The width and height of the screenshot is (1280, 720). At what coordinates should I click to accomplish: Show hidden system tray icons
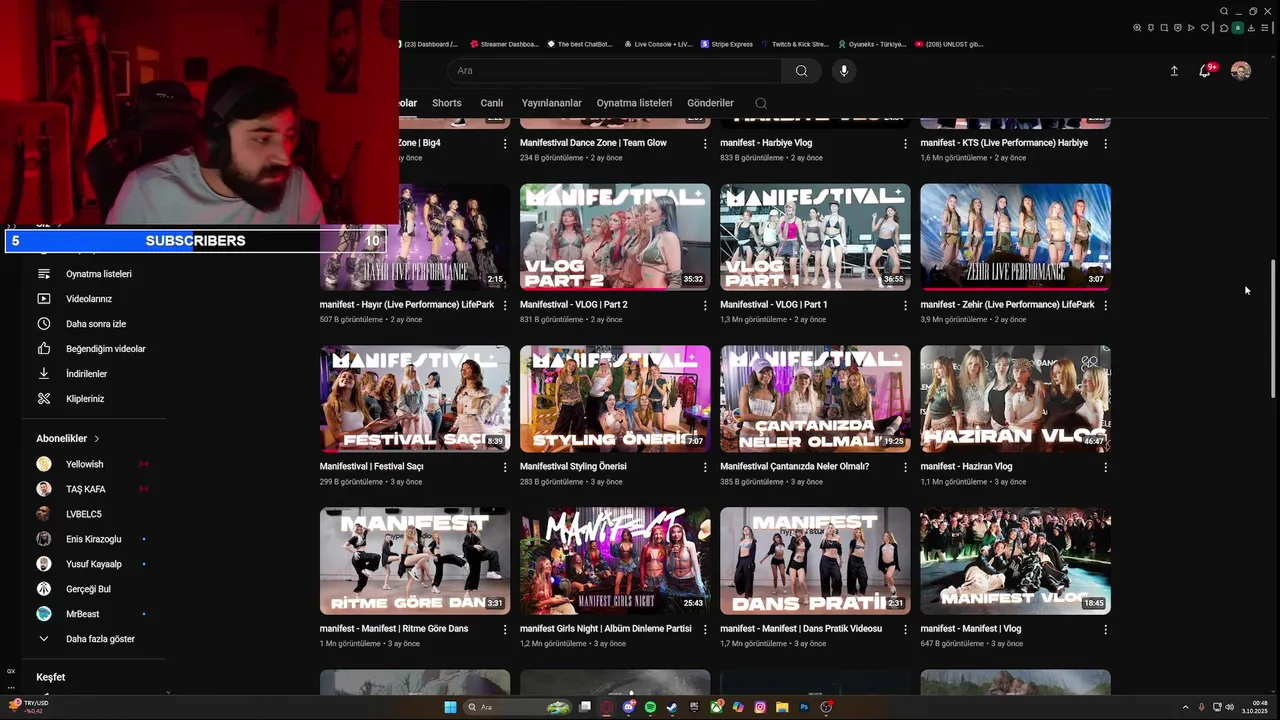click(x=1186, y=707)
